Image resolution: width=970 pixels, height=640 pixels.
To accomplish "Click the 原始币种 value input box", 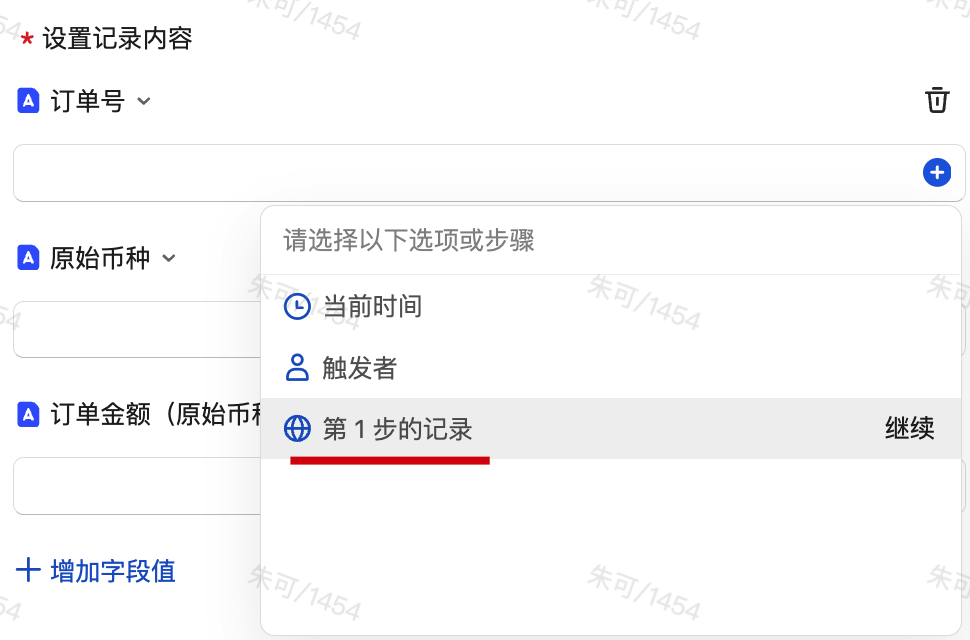I will pyautogui.click(x=135, y=329).
